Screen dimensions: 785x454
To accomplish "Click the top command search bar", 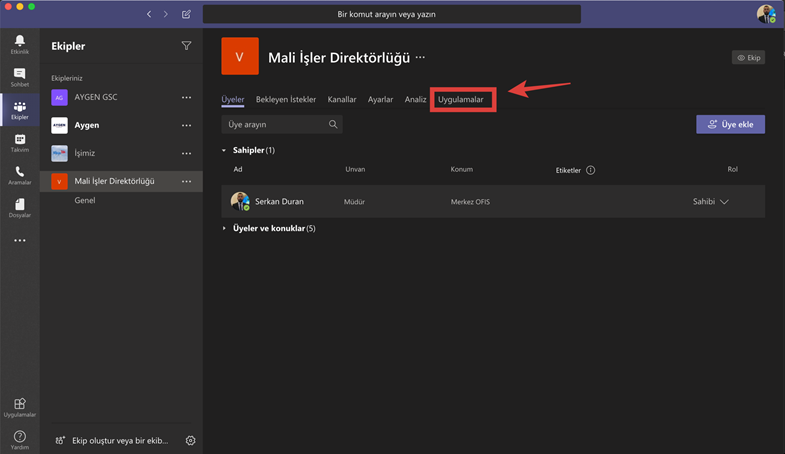I will [x=391, y=14].
